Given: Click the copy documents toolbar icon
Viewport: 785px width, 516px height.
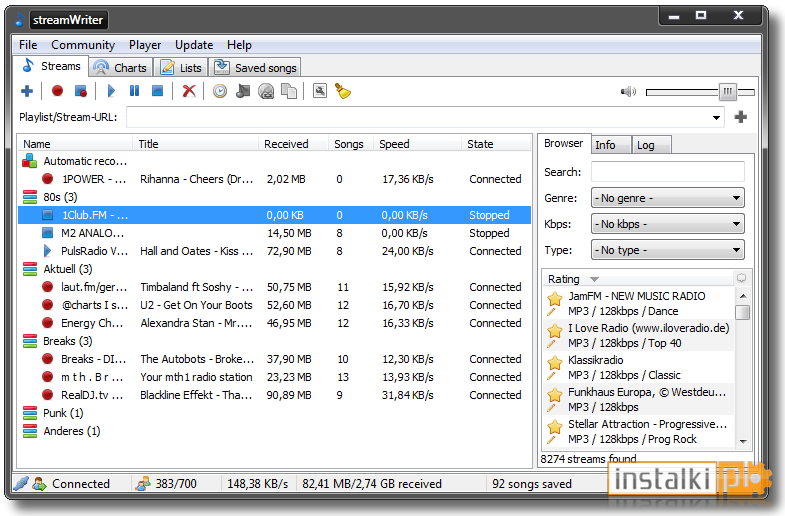Looking at the screenshot, I should (289, 91).
